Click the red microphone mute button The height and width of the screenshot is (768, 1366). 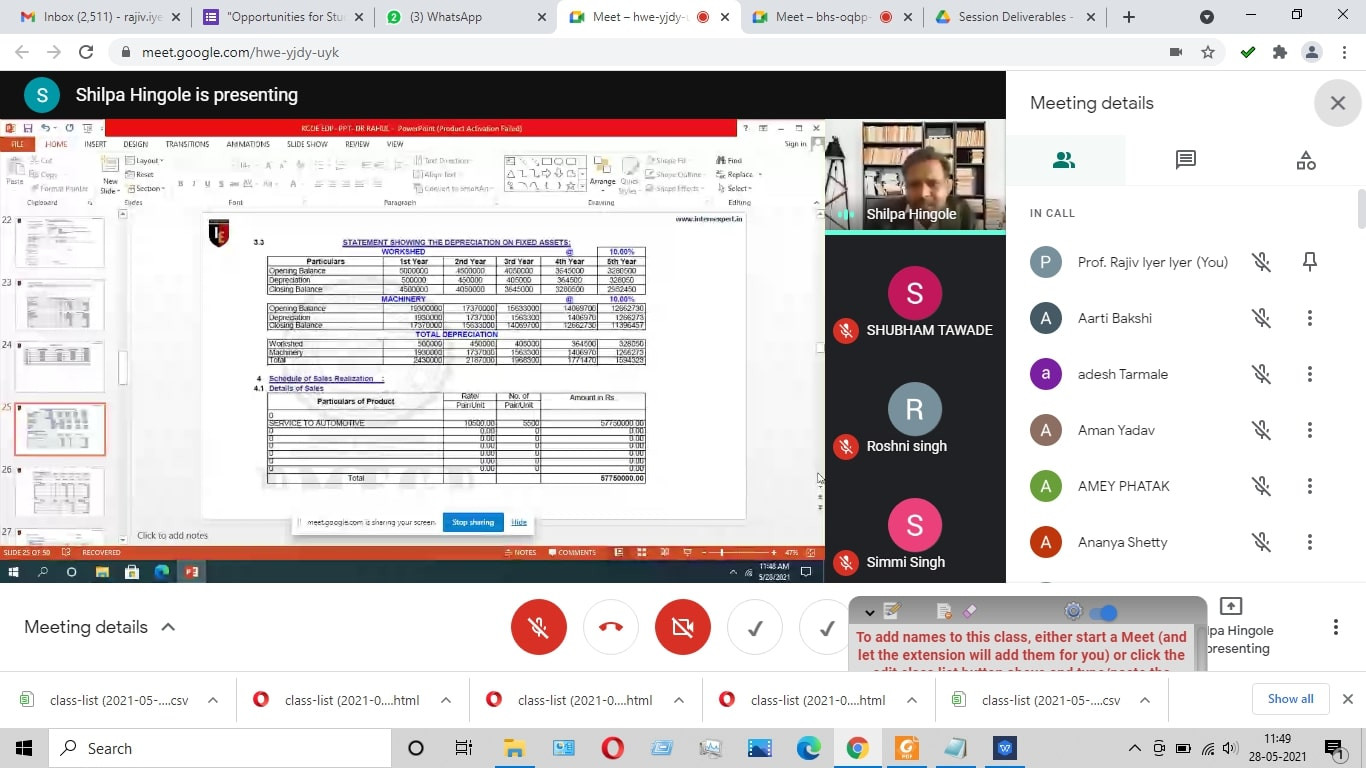(x=538, y=627)
